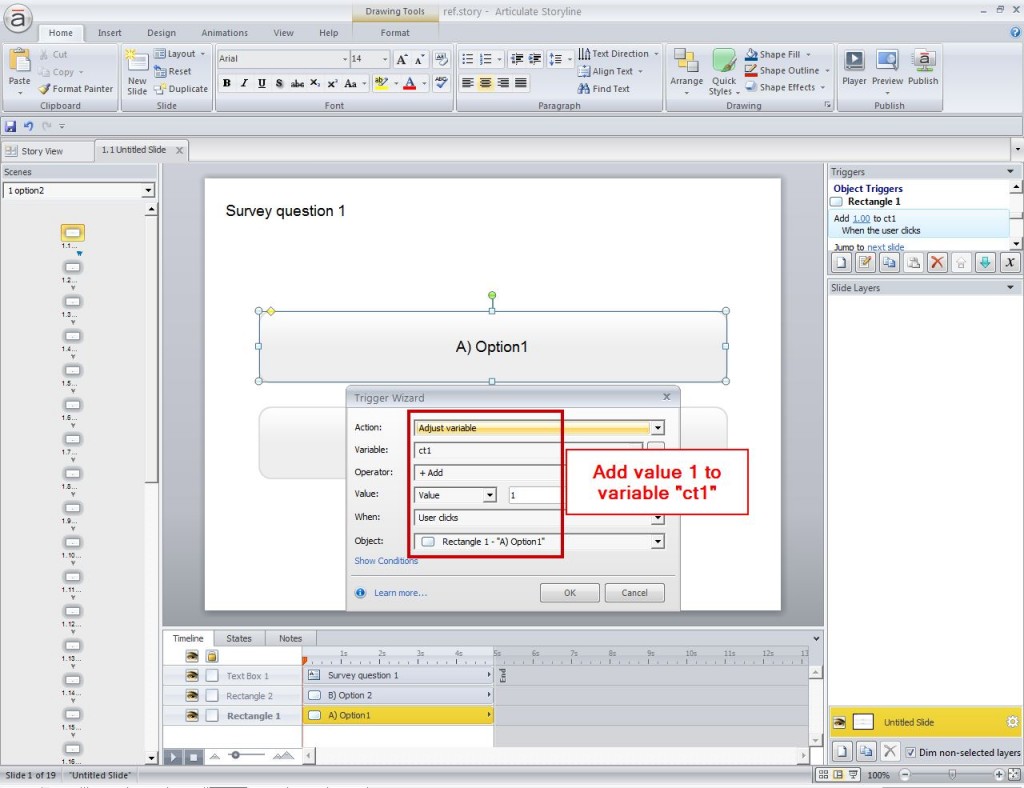Open the Animations ribbon tab
Screen dimensions: 1024x788
tap(224, 33)
